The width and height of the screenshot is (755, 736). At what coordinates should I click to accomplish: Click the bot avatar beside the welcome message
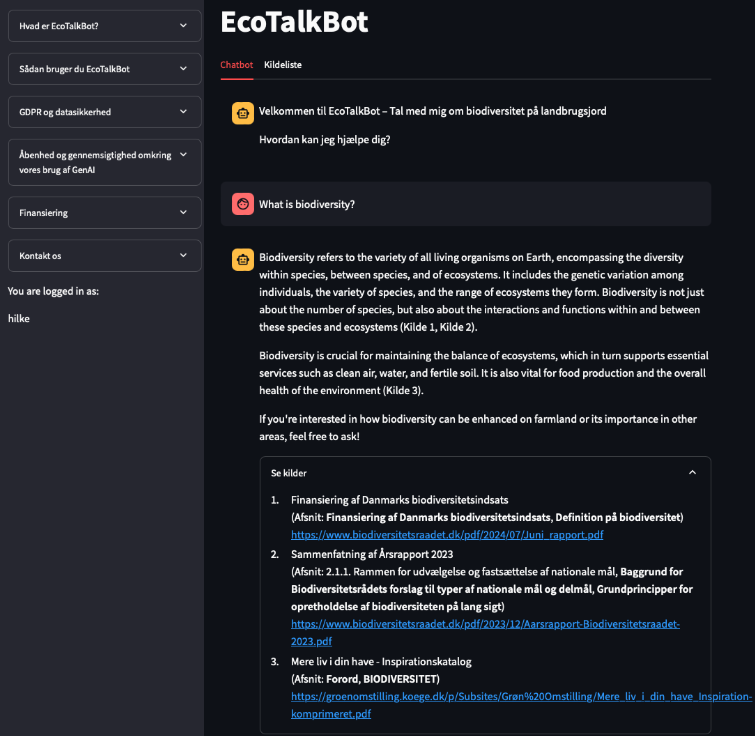[x=242, y=113]
